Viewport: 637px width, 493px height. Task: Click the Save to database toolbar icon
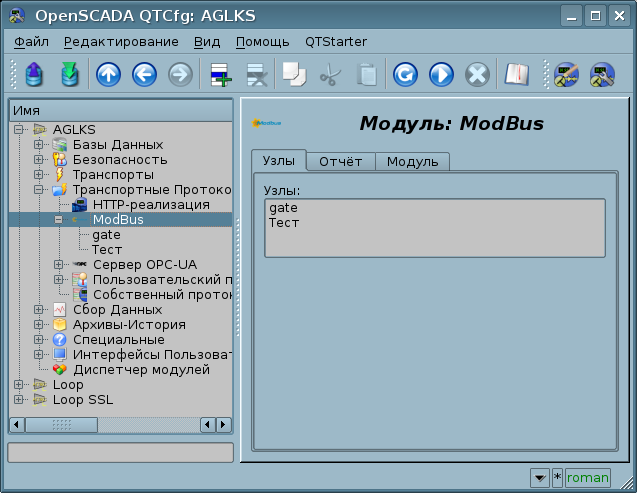pos(68,75)
